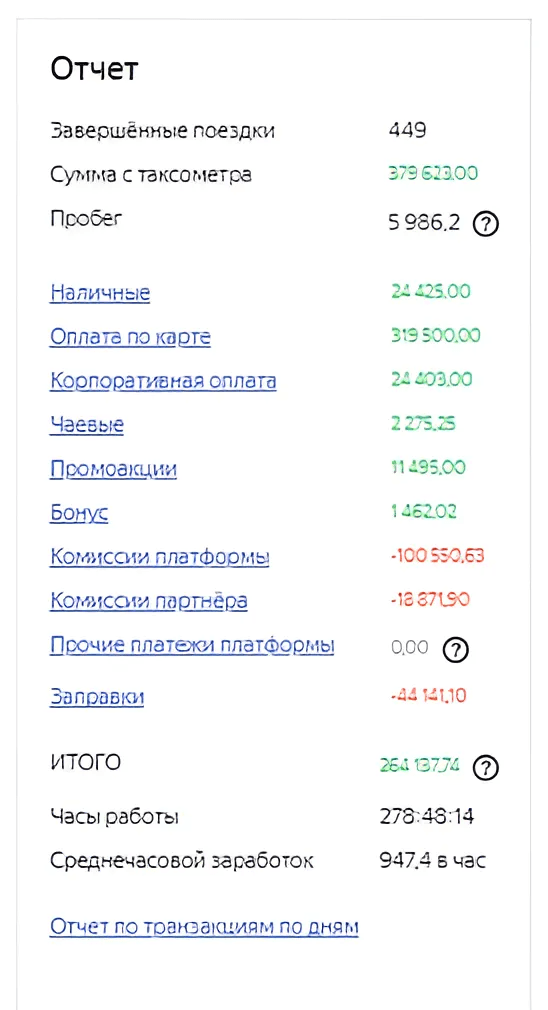The width and height of the screenshot is (548, 1010).
Task: Open the Заправки link
Action: tap(97, 697)
